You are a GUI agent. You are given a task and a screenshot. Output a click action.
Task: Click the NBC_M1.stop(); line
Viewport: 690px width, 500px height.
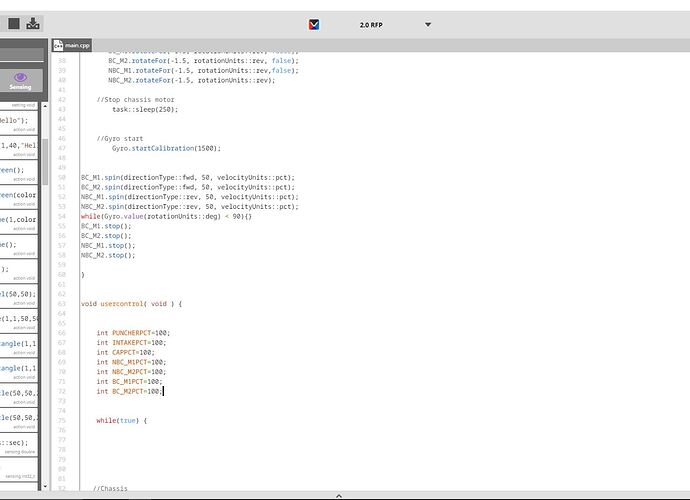pyautogui.click(x=108, y=246)
